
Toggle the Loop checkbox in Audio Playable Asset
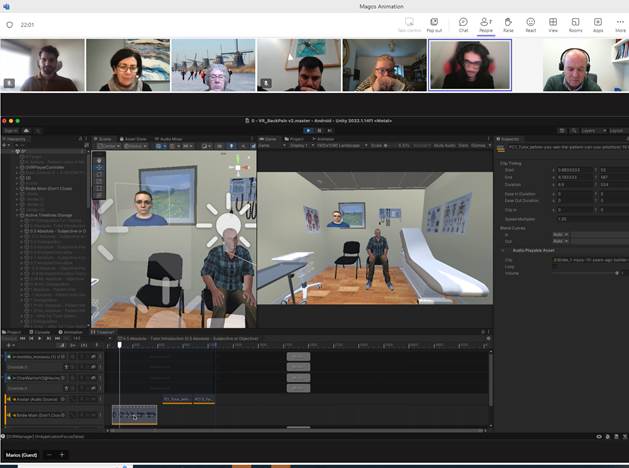(555, 267)
